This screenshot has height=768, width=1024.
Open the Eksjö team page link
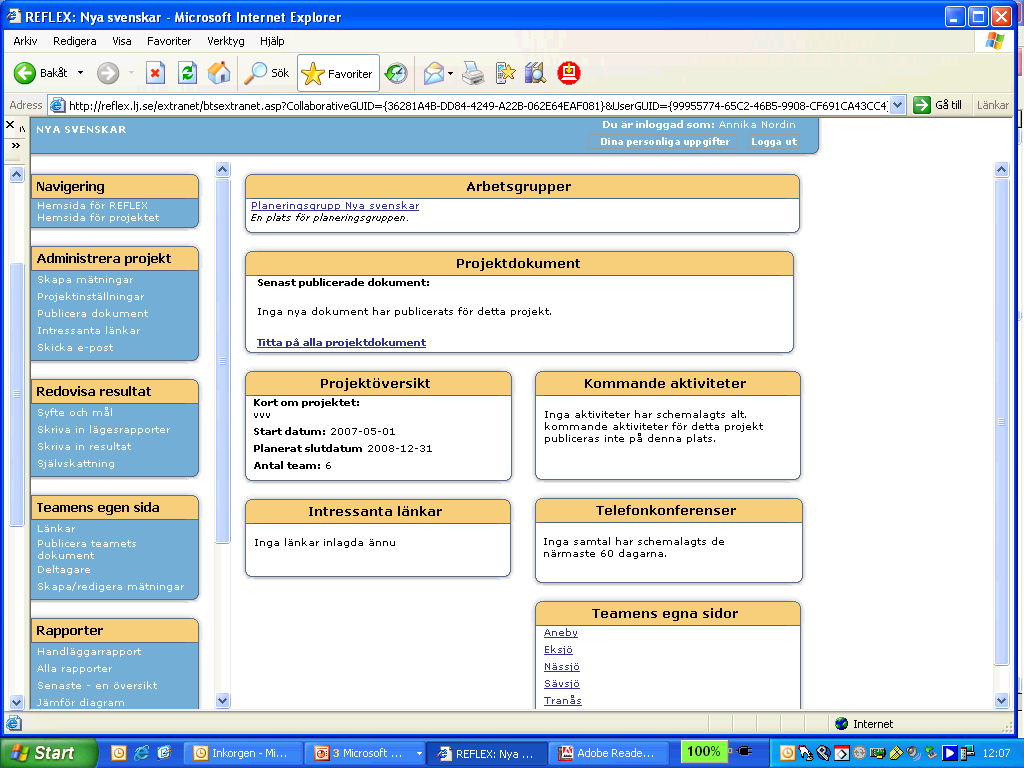pos(558,649)
